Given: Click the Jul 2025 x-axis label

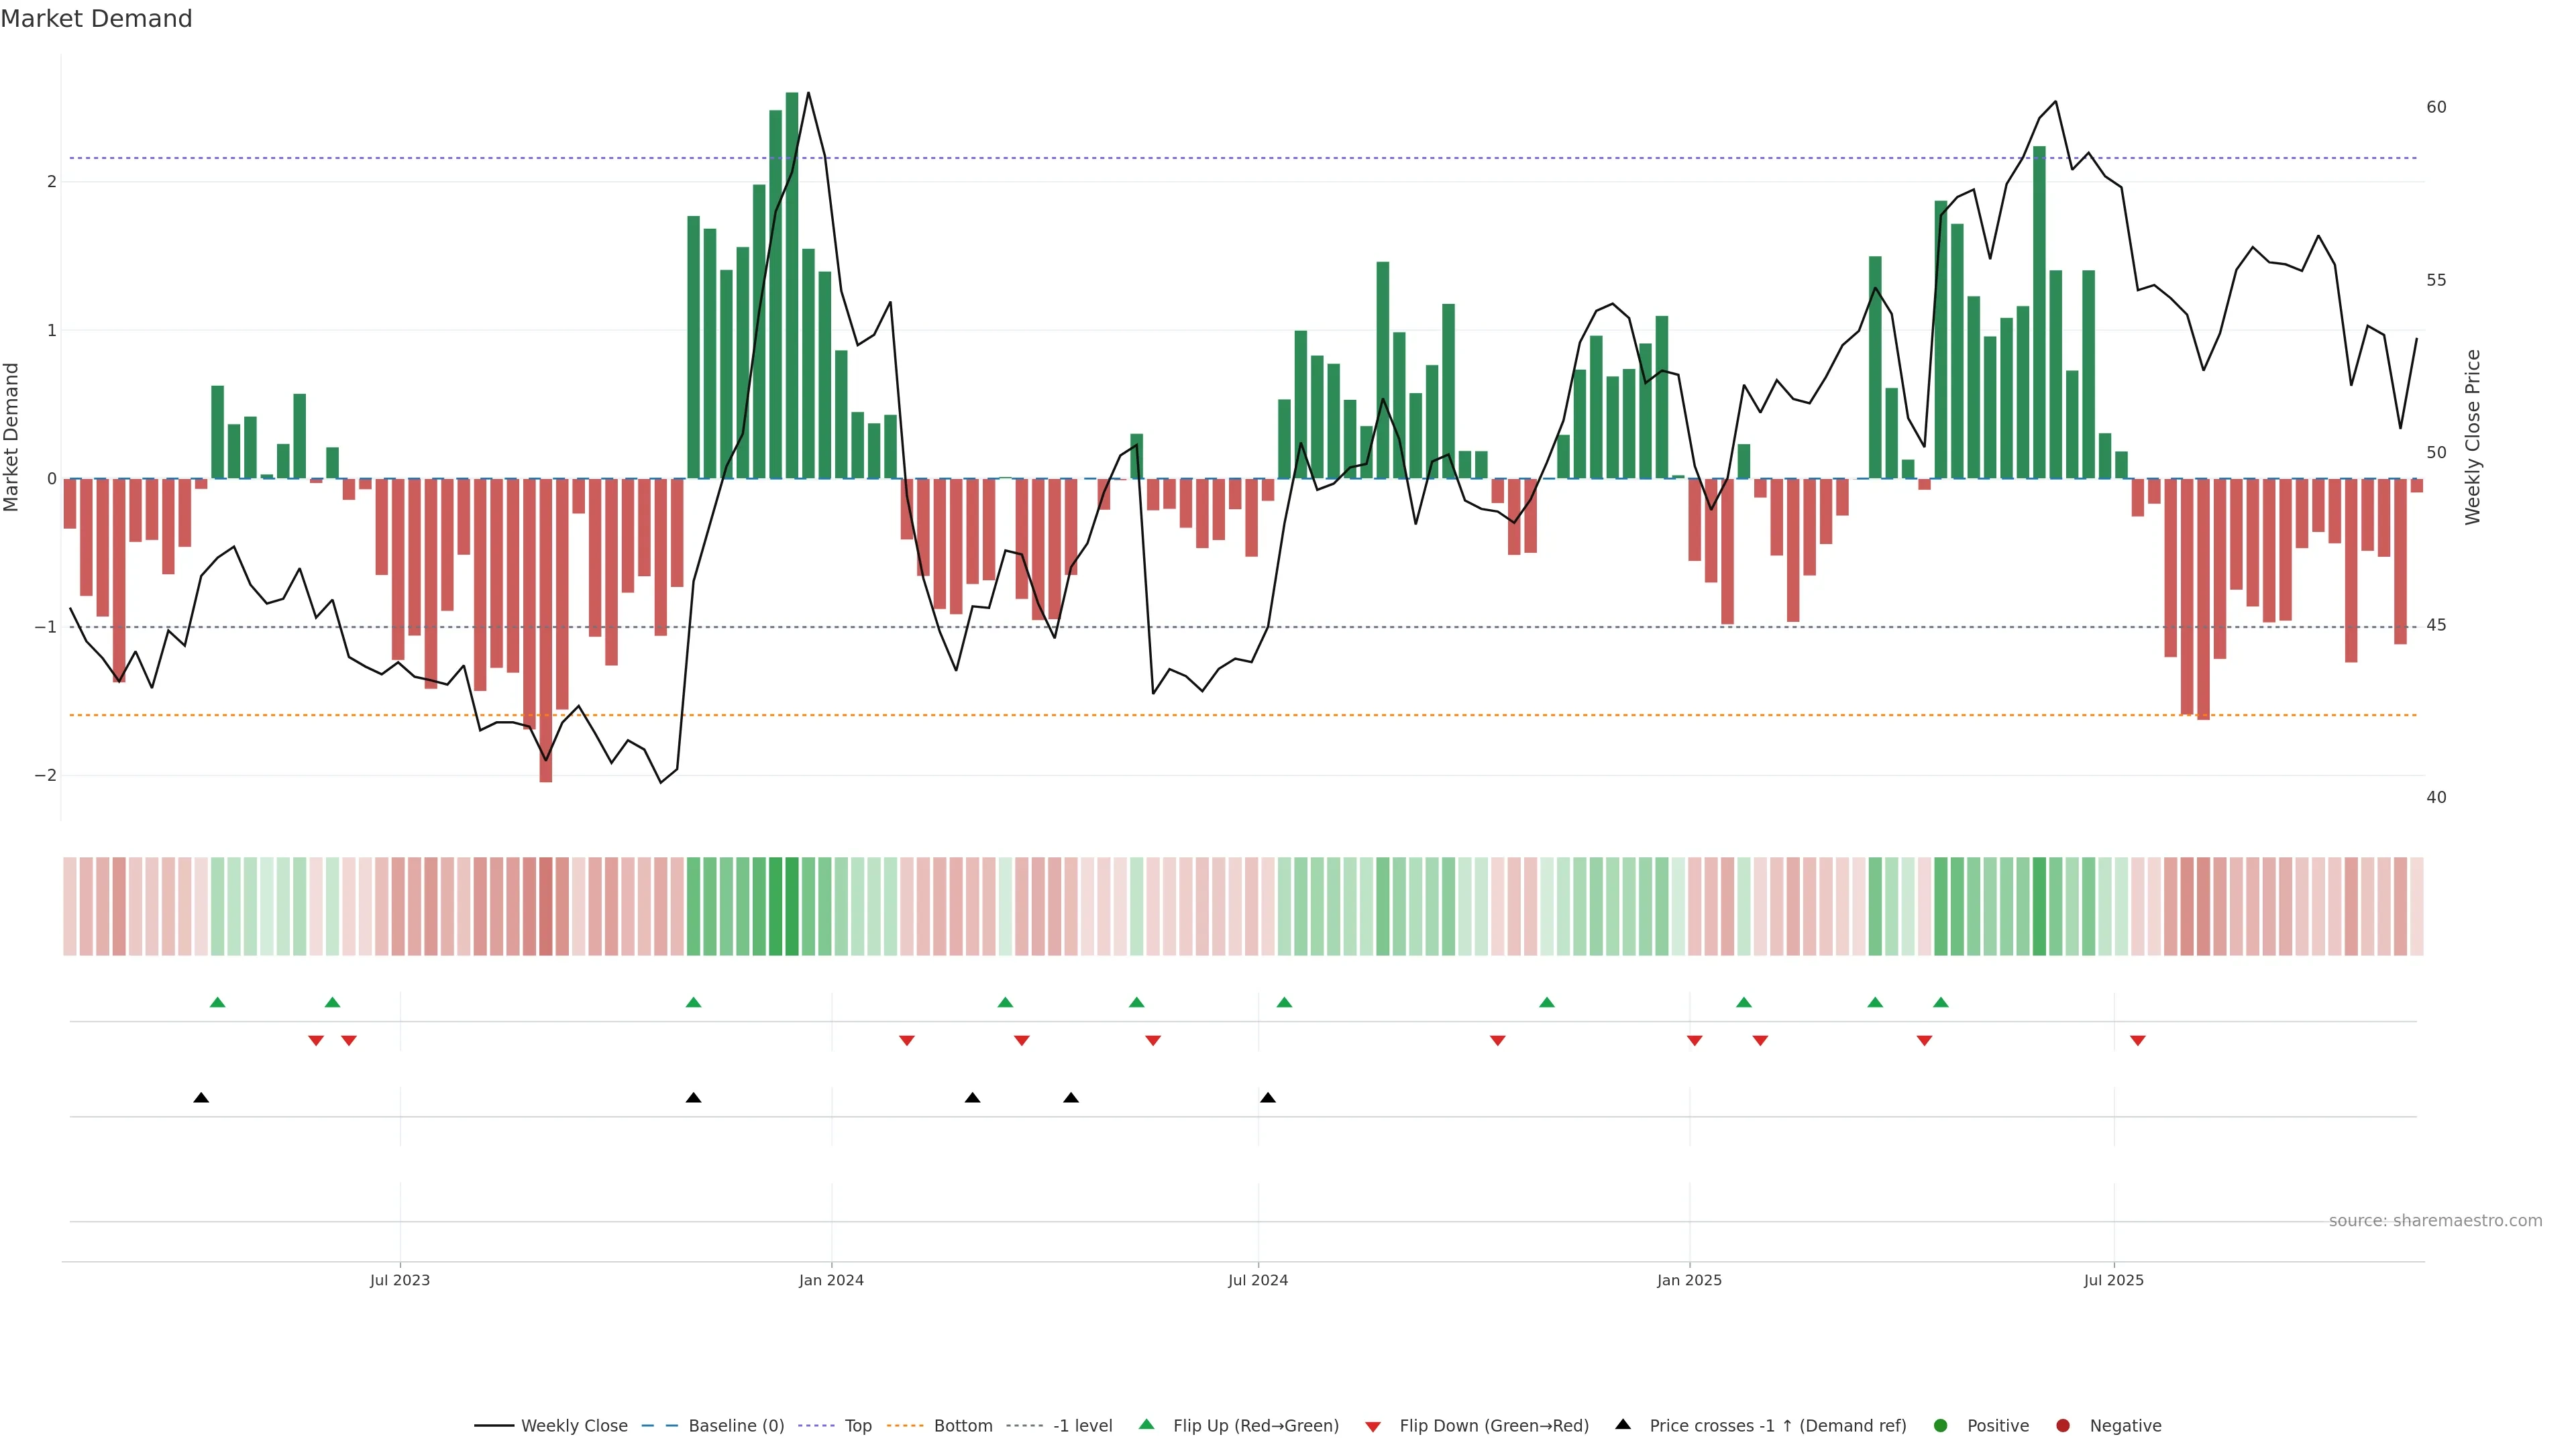Looking at the screenshot, I should coord(2114,1280).
